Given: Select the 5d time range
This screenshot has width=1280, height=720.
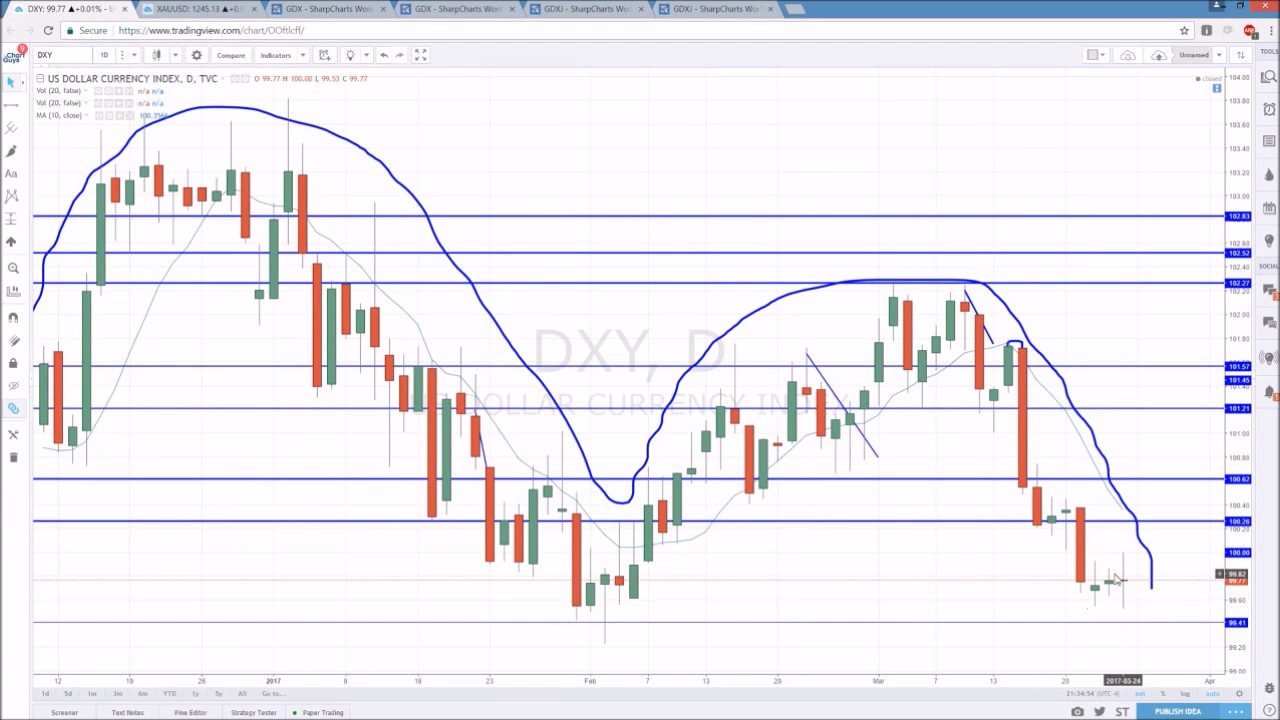Looking at the screenshot, I should [x=68, y=694].
